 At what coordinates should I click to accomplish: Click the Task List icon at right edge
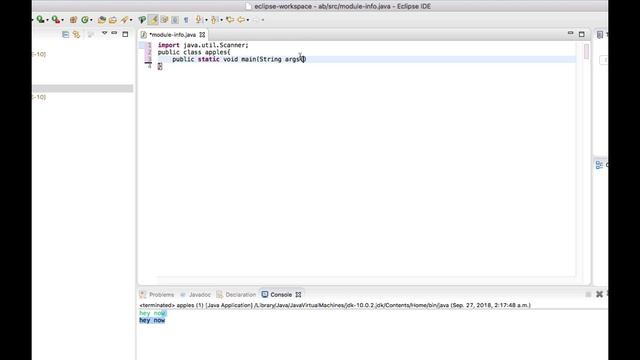click(x=600, y=35)
